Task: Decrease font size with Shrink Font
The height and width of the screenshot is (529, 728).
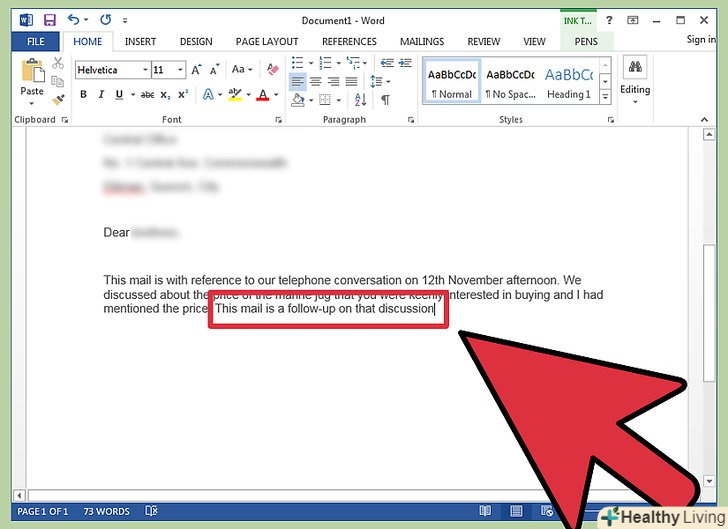Action: pyautogui.click(x=214, y=70)
